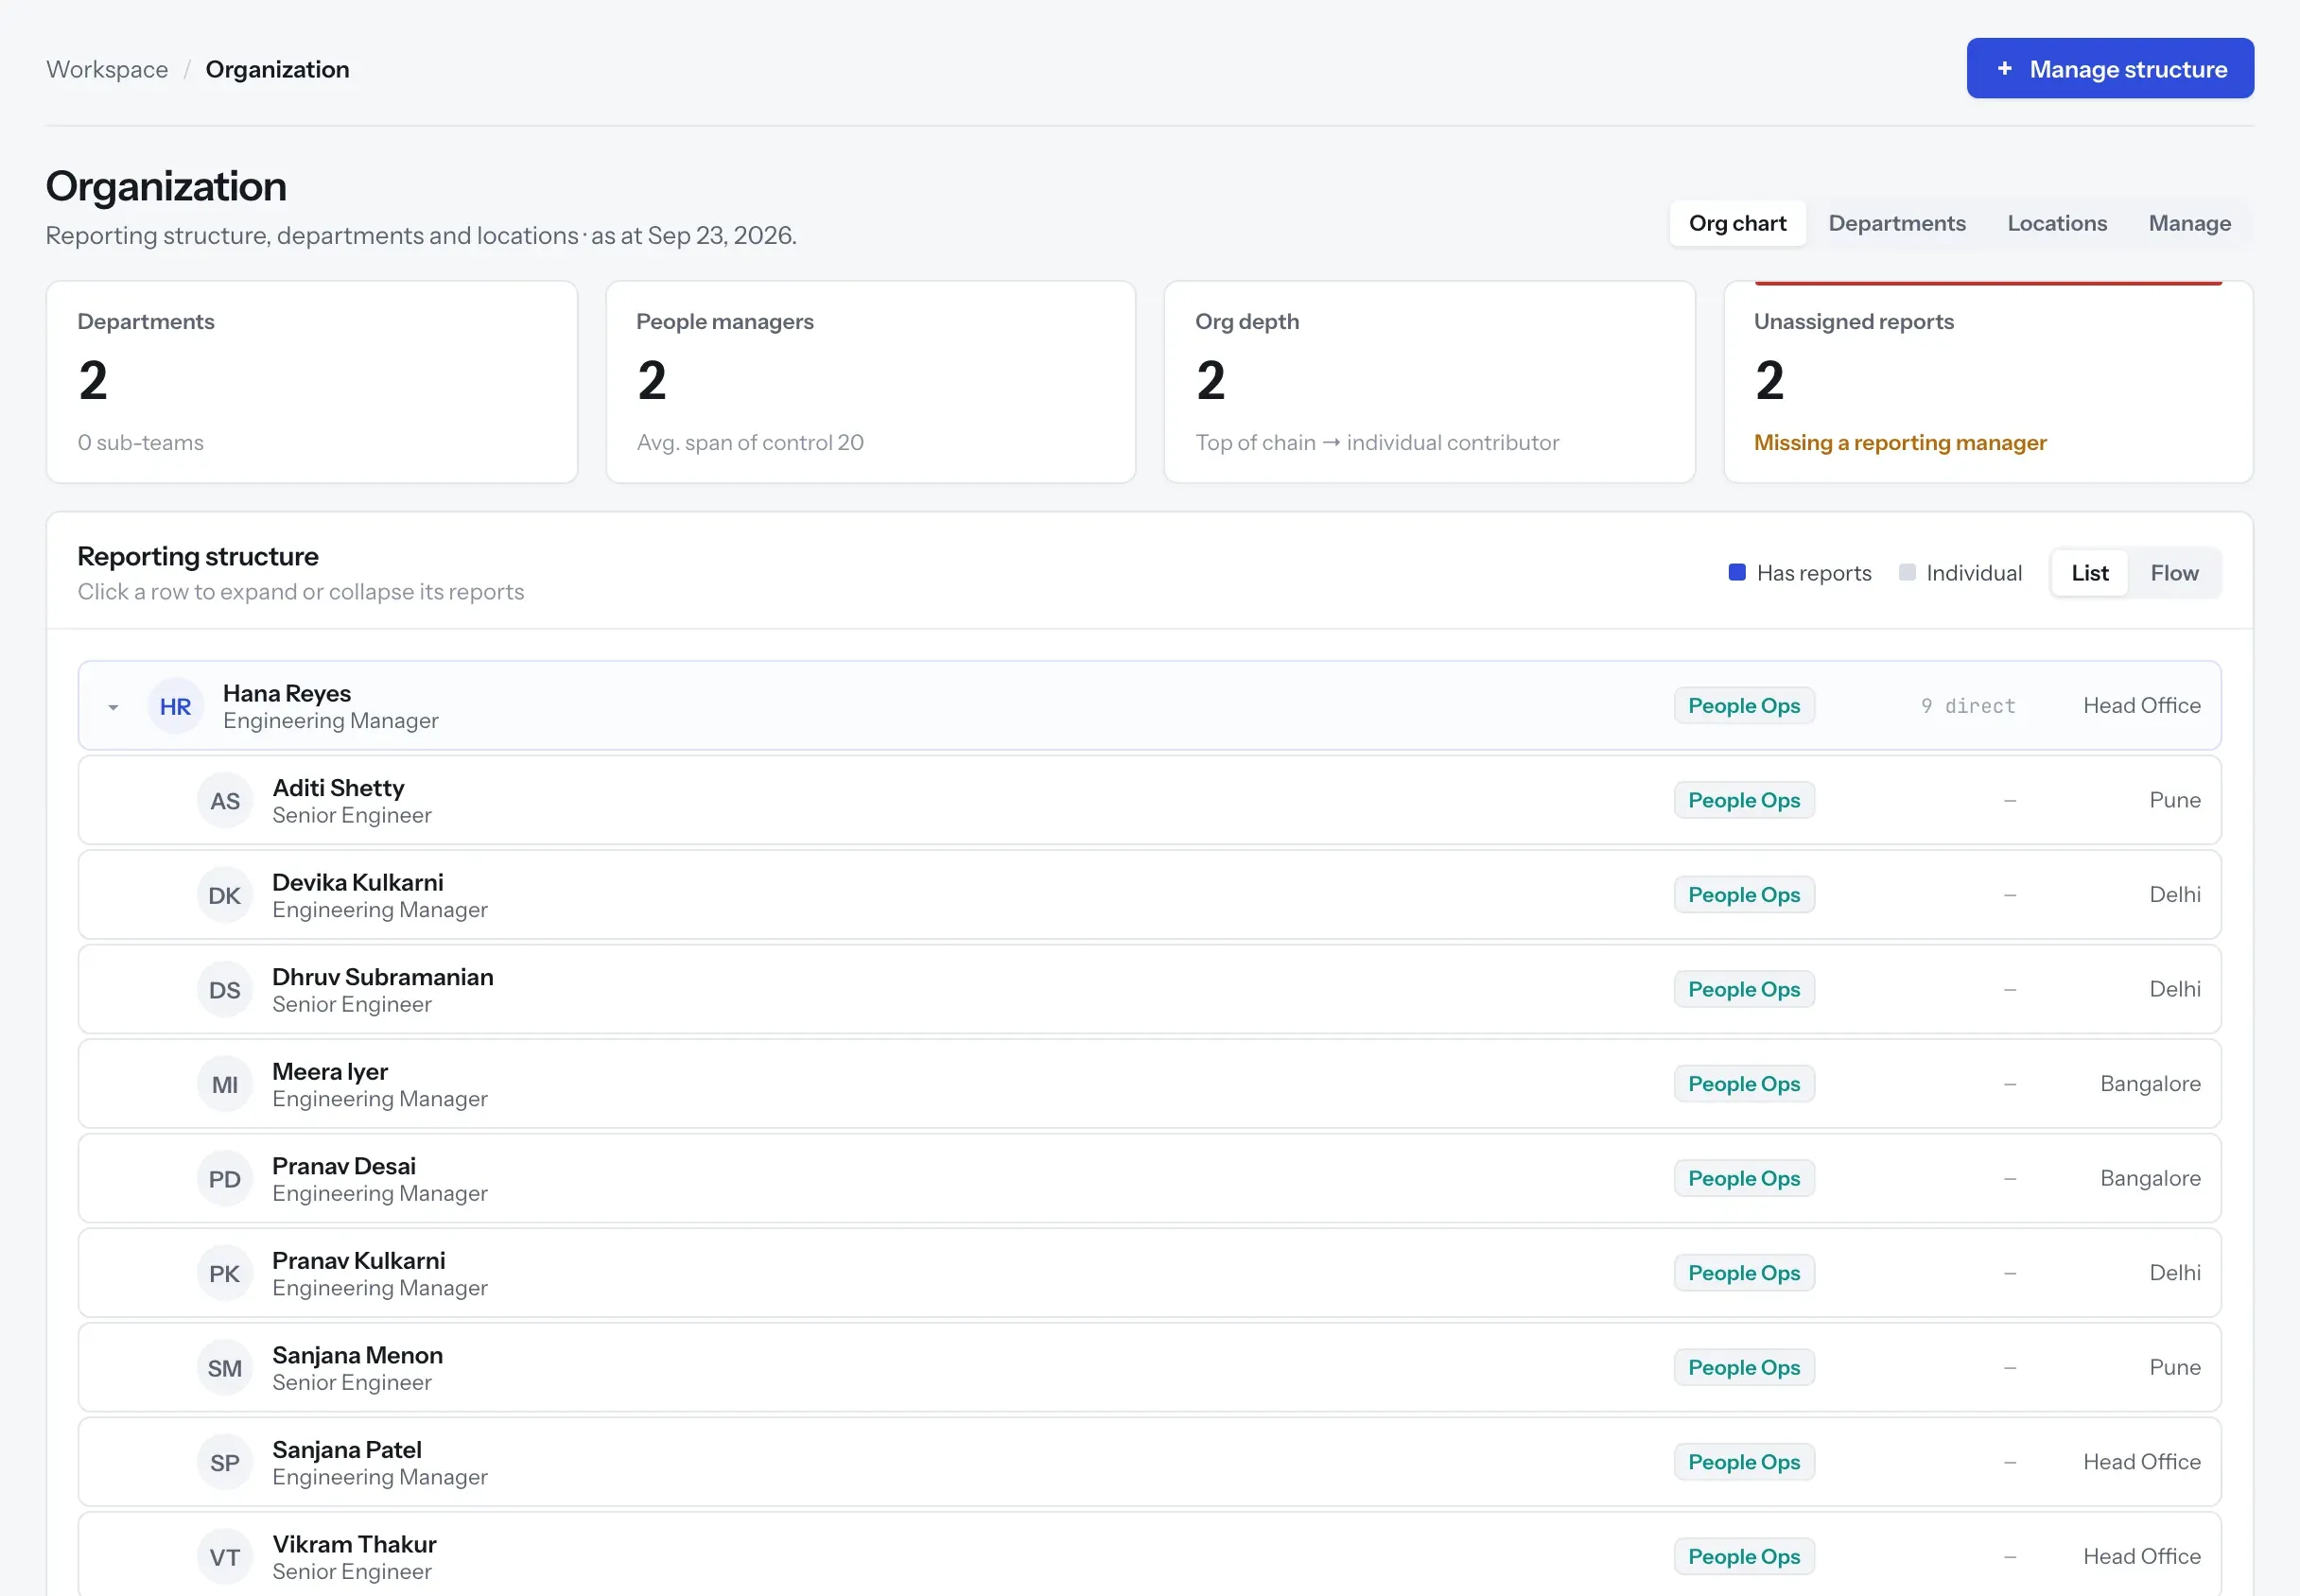Select the Devika Kulkarni name
This screenshot has width=2300, height=1596.
coord(358,882)
